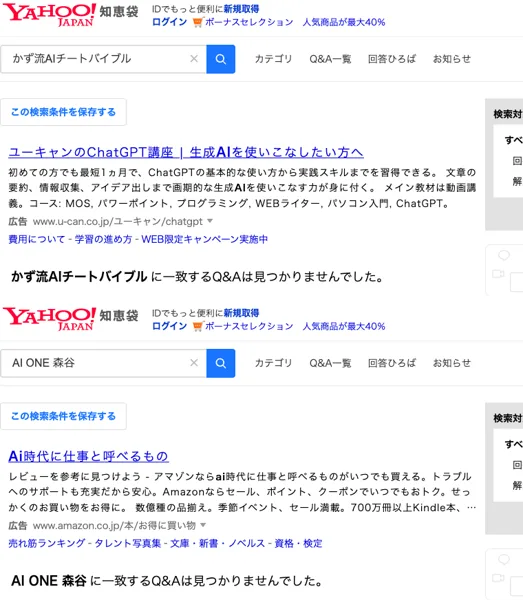Viewport: 523px width, 600px height.
Task: Open 学習の進め方 sitelink
Action: point(103,240)
